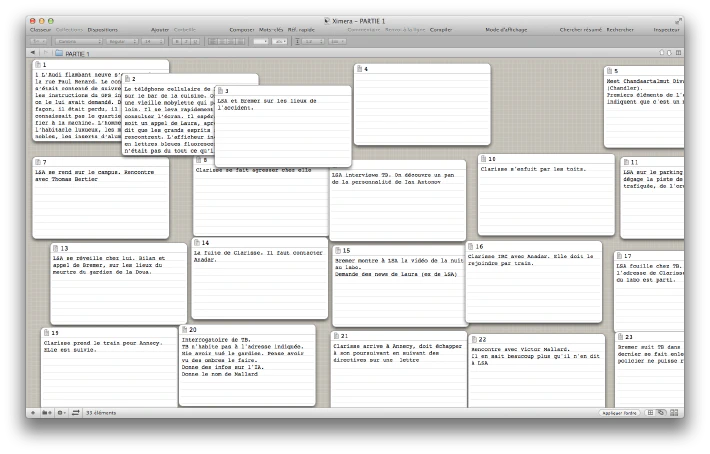Click the arrows icon beside 33 éléments
Screen dimensions: 710x454
(x=76, y=412)
